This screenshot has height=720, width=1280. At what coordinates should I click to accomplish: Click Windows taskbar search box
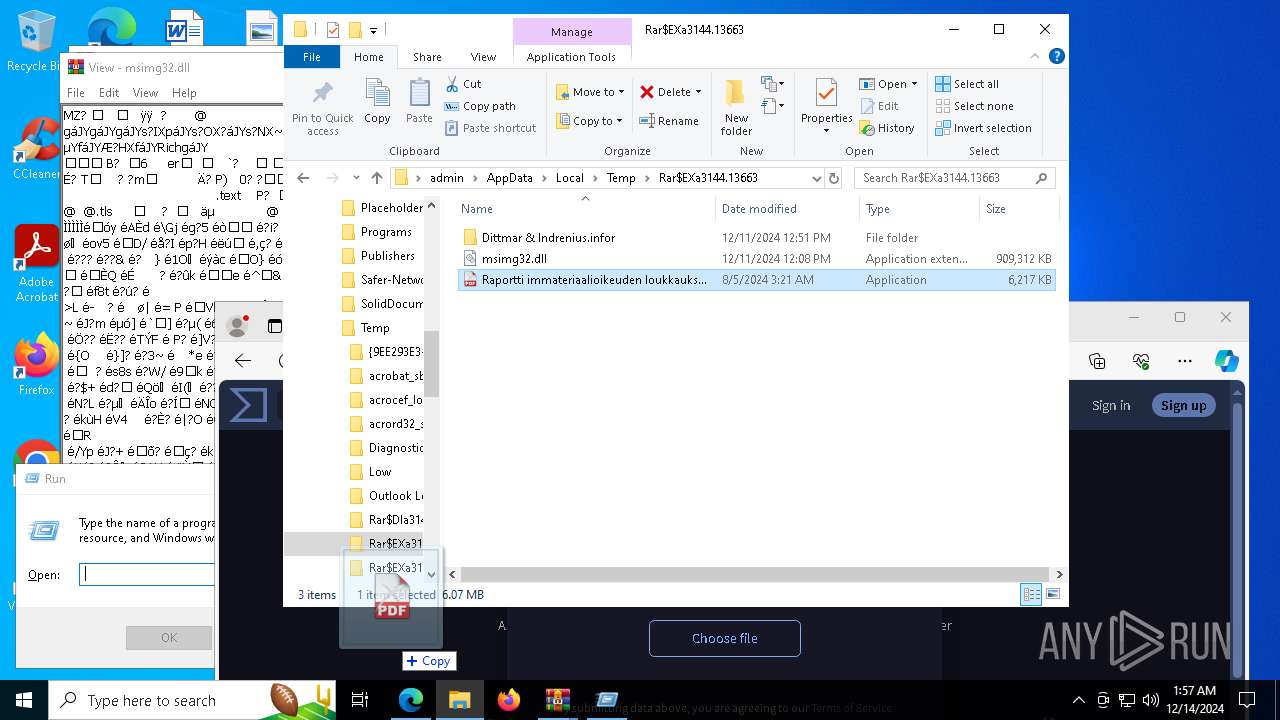(x=190, y=700)
